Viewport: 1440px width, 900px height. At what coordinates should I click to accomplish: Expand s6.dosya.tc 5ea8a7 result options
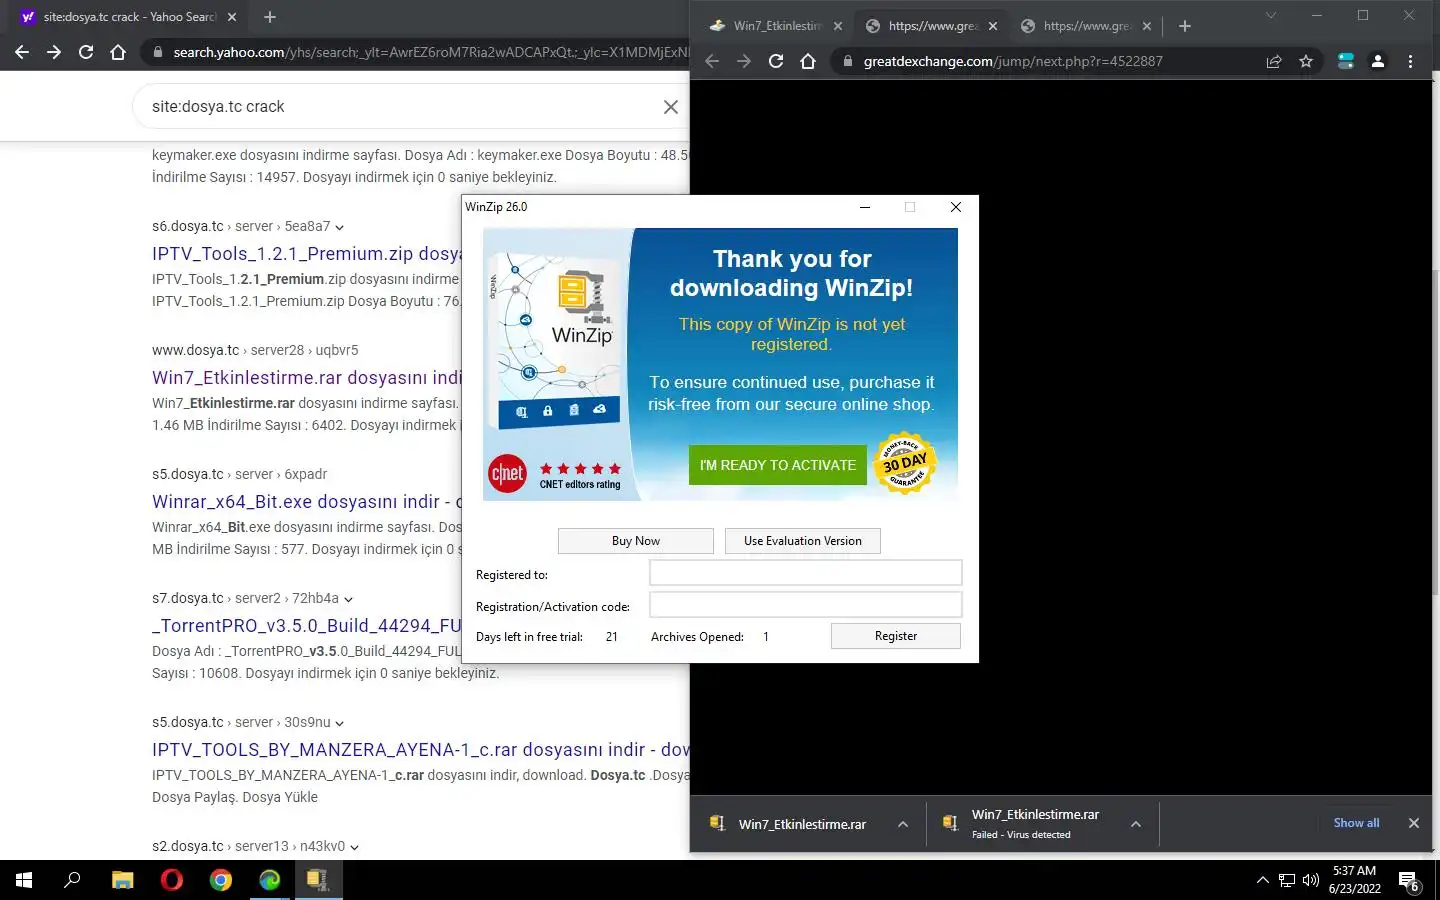[x=340, y=227]
